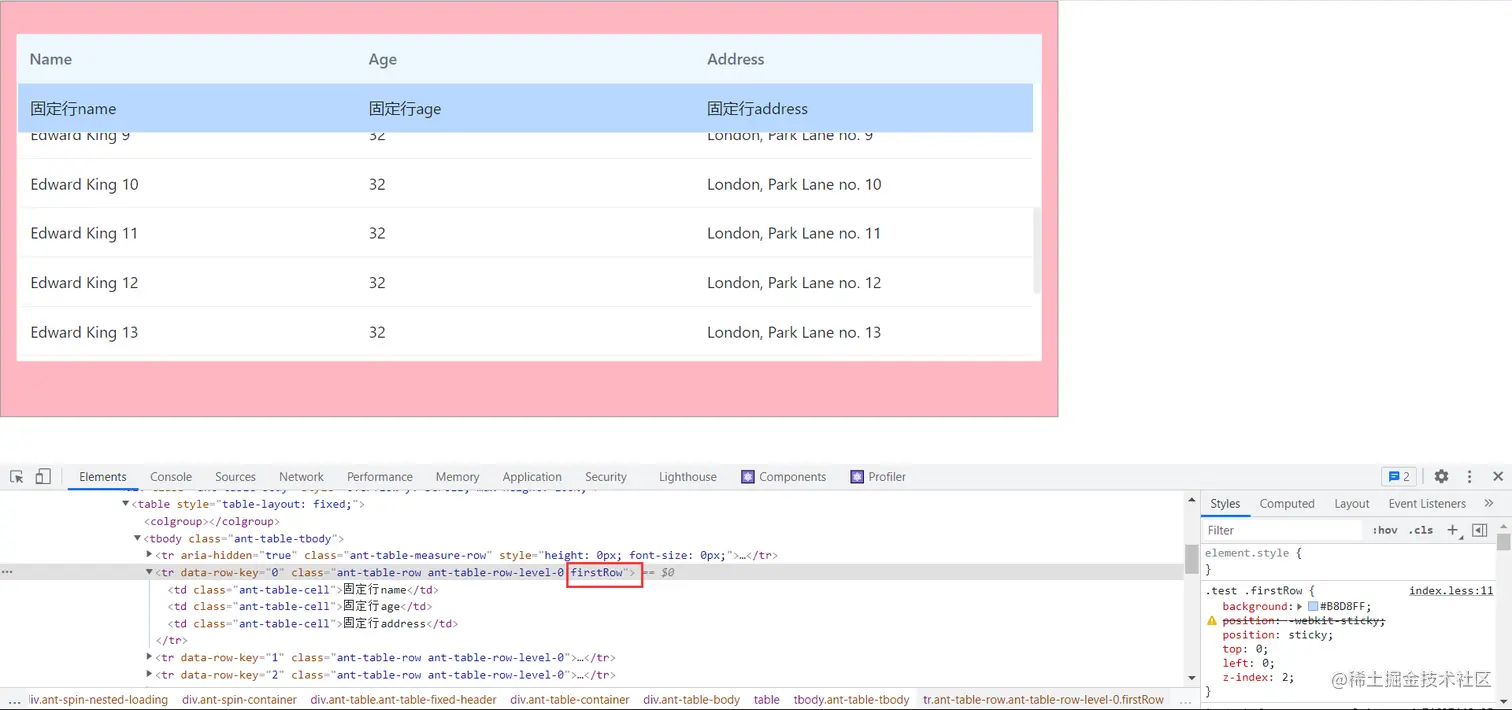Image resolution: width=1512 pixels, height=710 pixels.
Task: Click the cell London, Park Lane no. 11
Action: coord(794,233)
